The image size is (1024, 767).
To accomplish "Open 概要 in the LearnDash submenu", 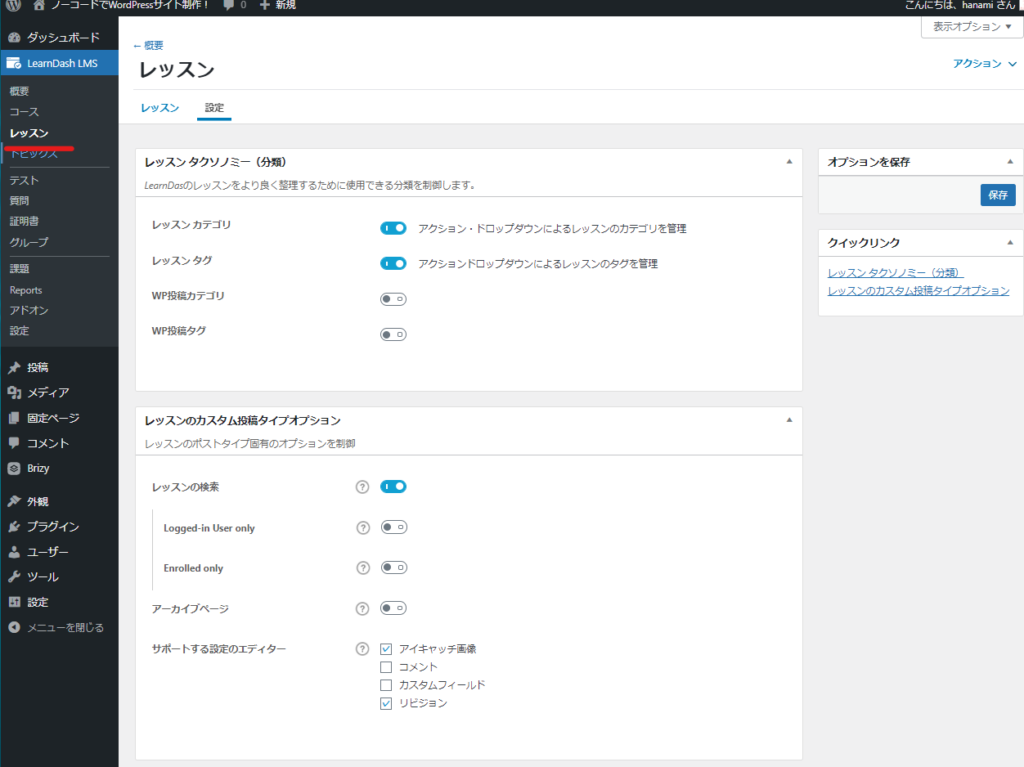I will click(x=19, y=91).
